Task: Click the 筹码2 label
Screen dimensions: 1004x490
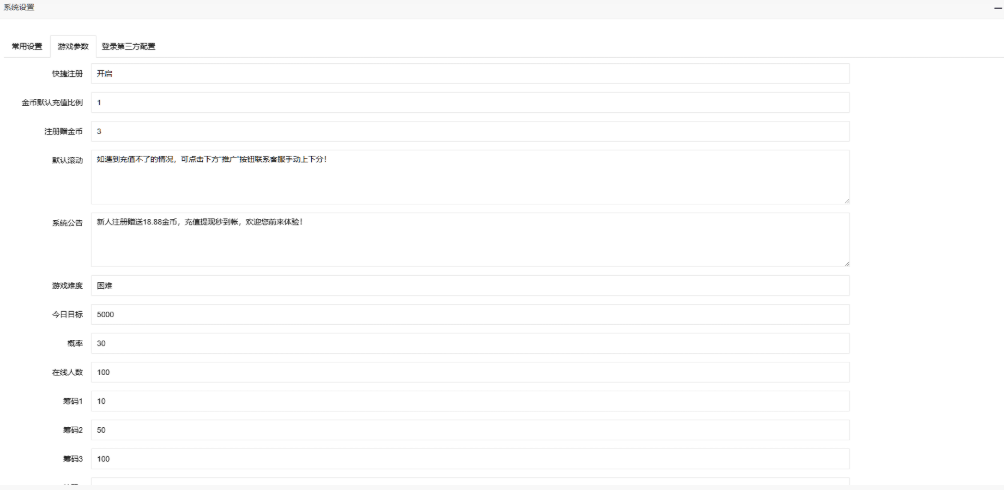Action: [x=73, y=430]
